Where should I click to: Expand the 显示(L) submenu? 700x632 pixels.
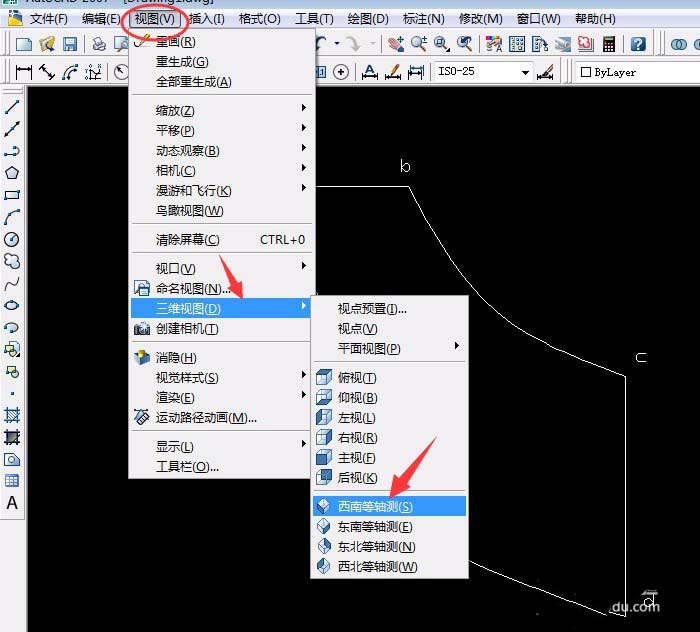(221, 446)
